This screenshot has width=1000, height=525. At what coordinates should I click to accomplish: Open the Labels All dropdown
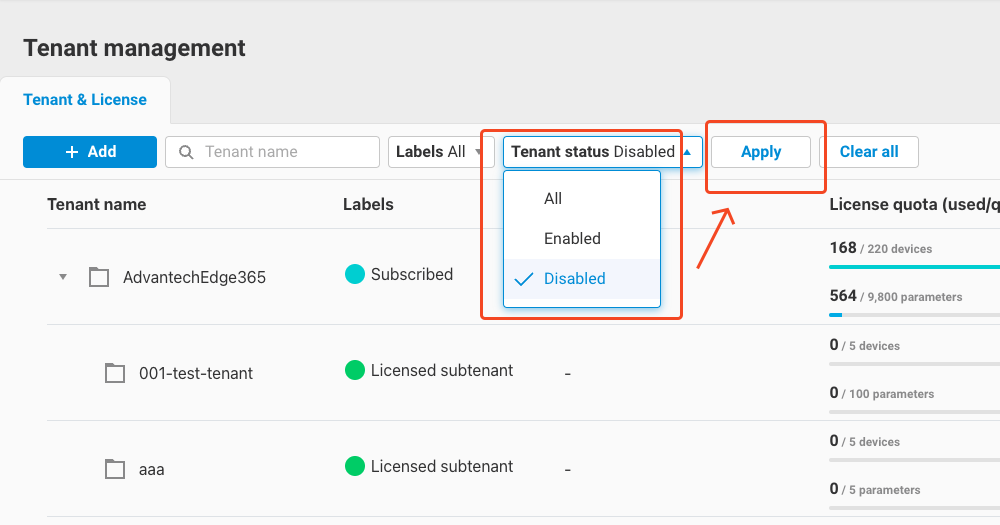[x=441, y=152]
